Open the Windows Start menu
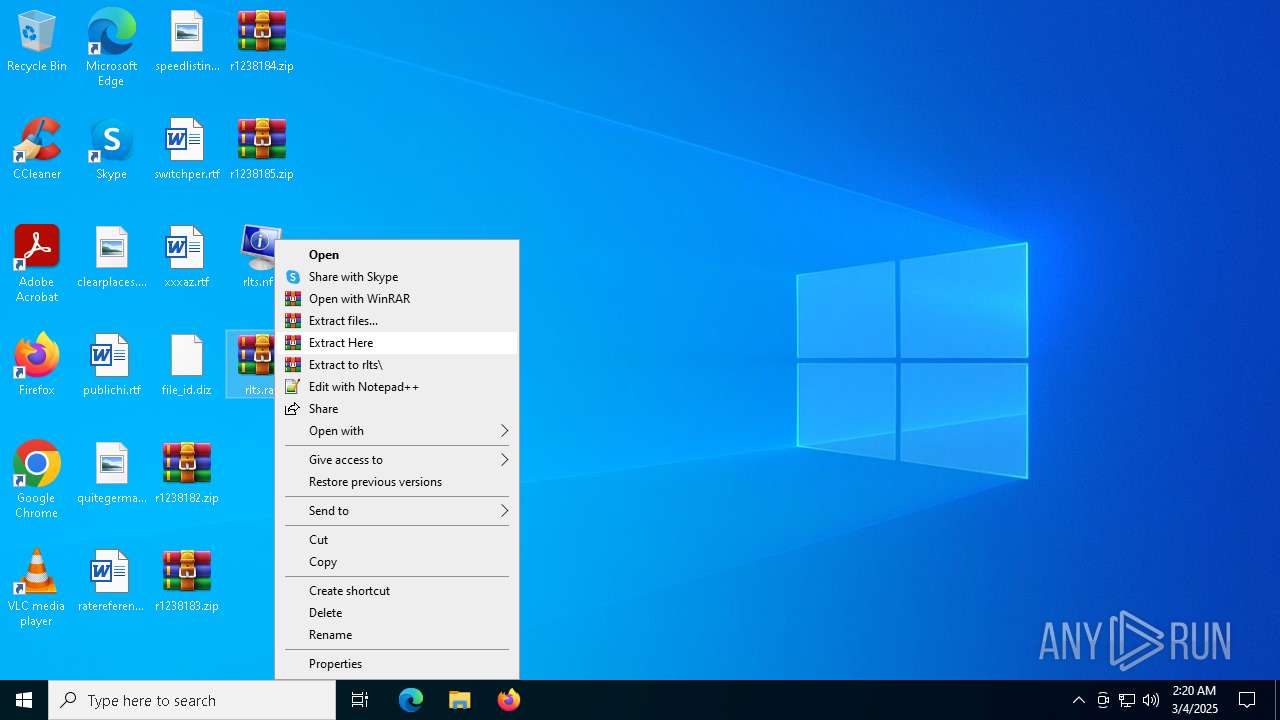 24,700
